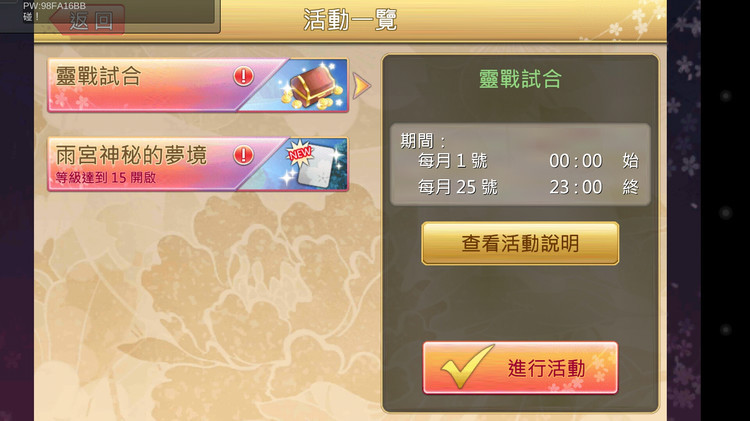Open 查看活動說明 event description
The image size is (750, 421).
click(x=520, y=243)
